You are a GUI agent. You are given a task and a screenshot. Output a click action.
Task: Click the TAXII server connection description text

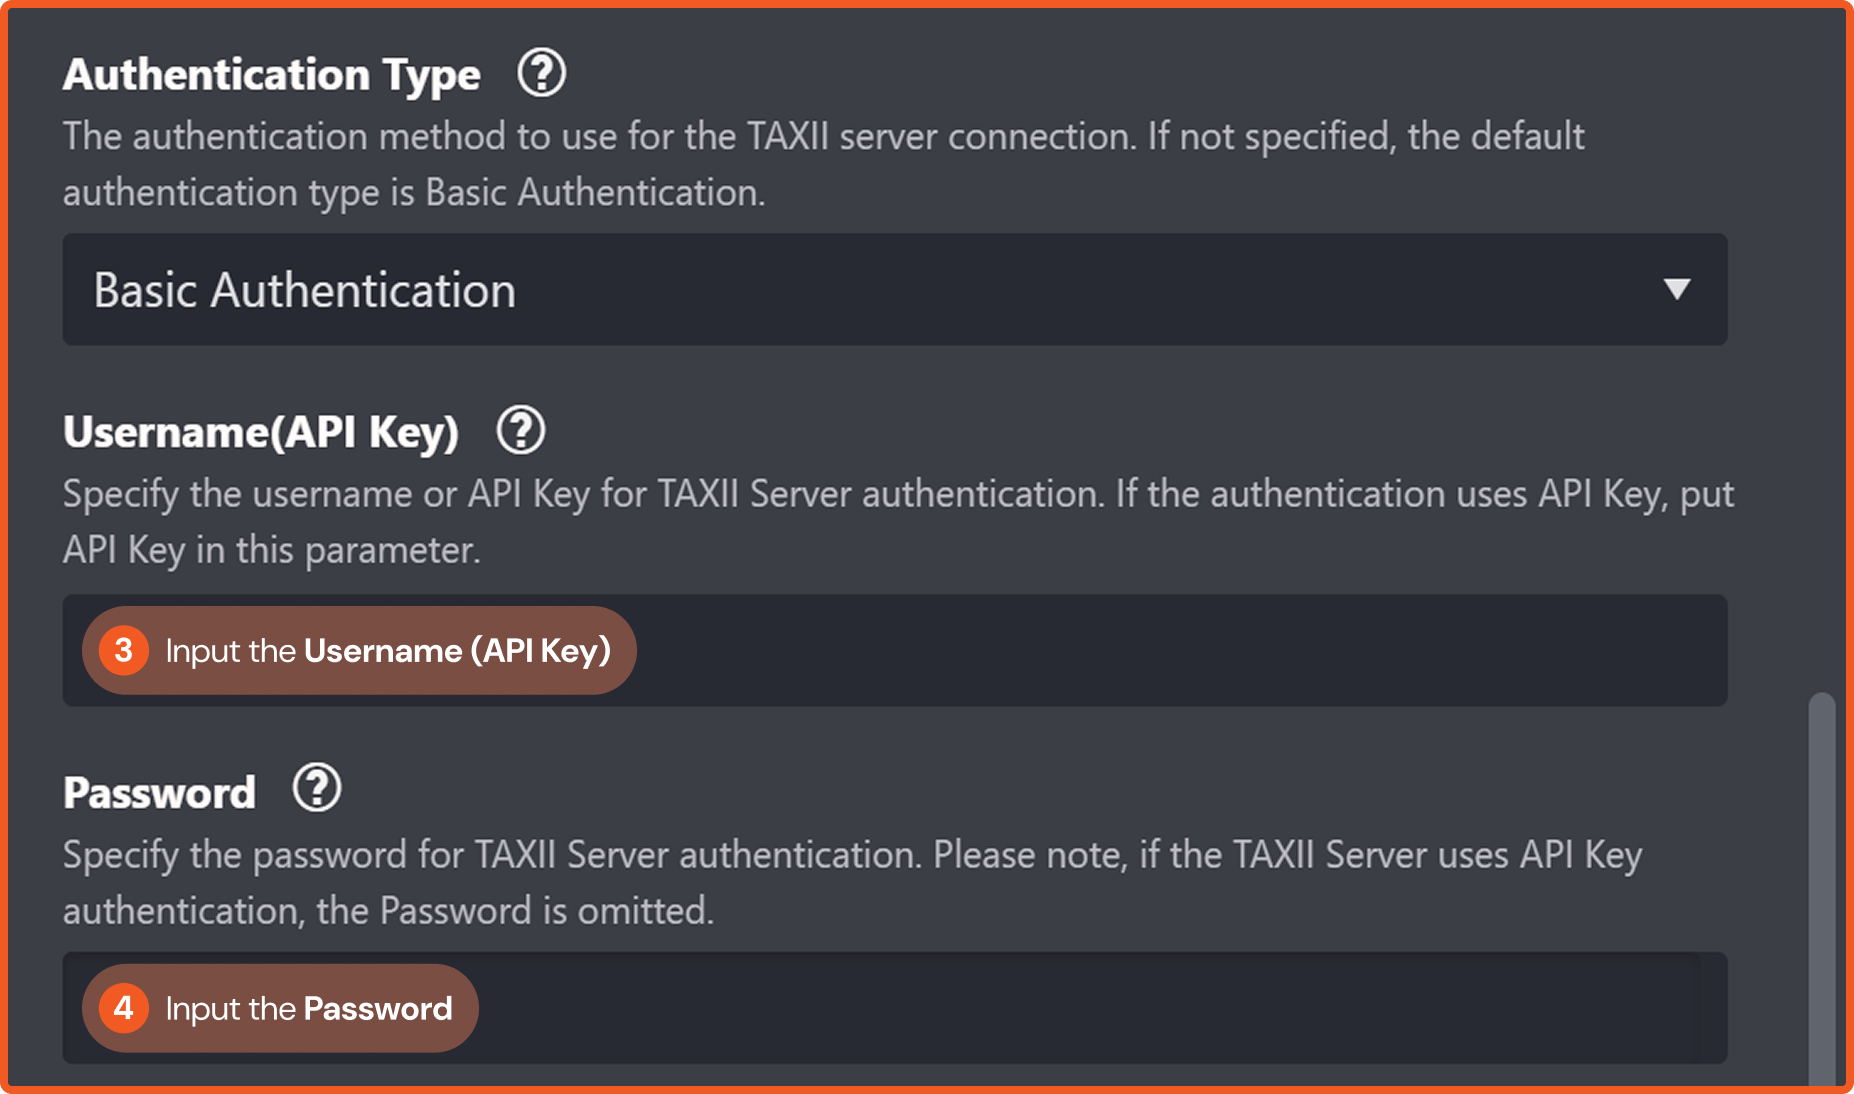point(822,137)
